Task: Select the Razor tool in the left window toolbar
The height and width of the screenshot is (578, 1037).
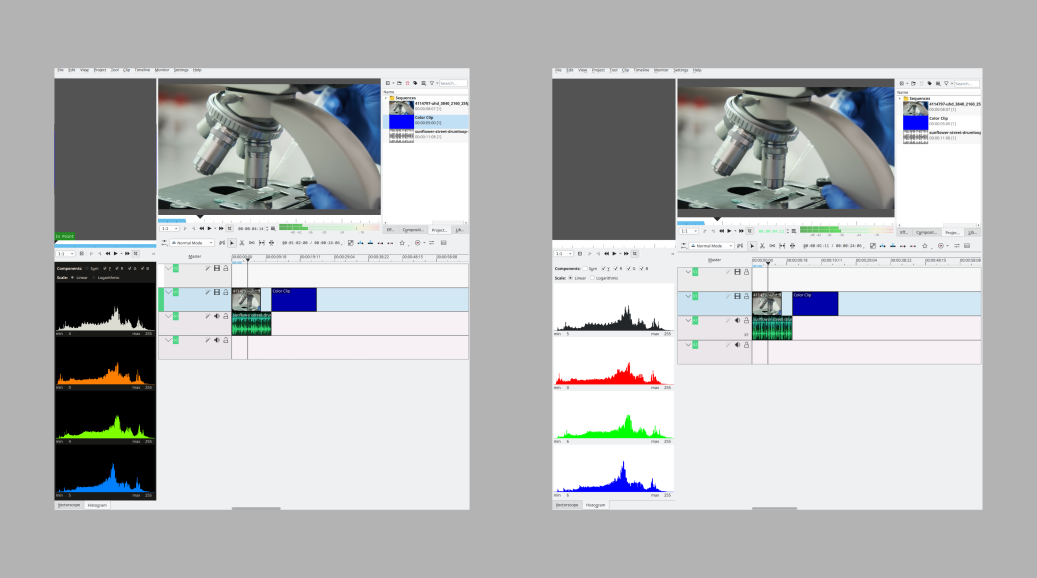Action: tap(241, 243)
